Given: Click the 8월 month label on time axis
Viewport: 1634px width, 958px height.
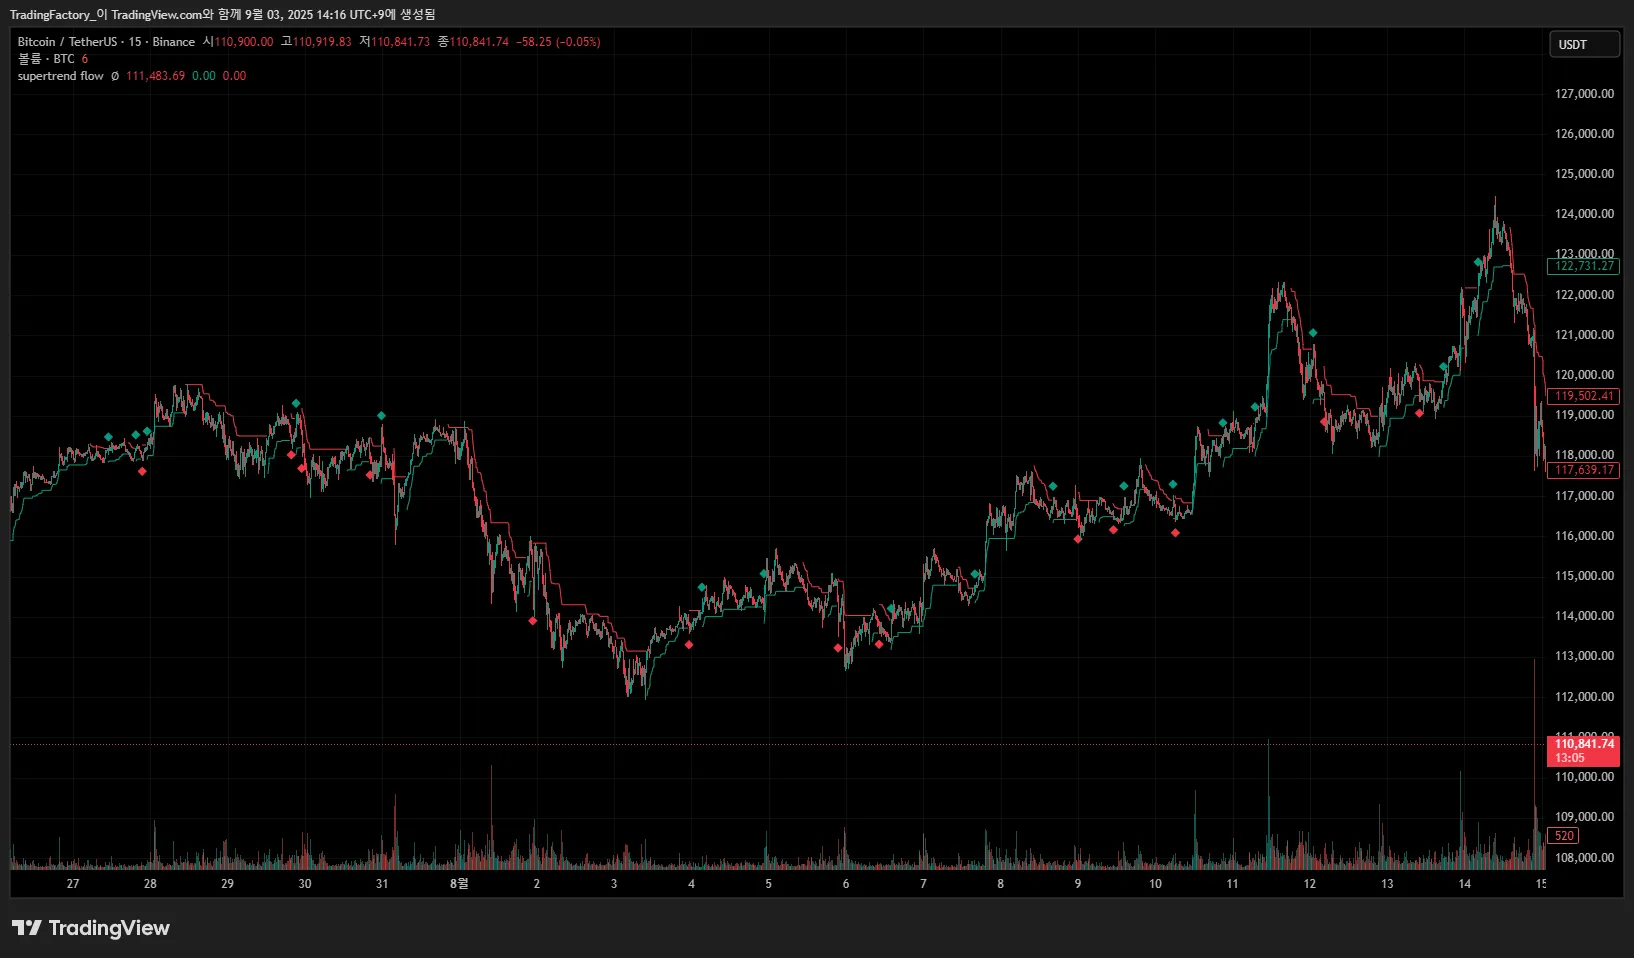Looking at the screenshot, I should pyautogui.click(x=459, y=883).
